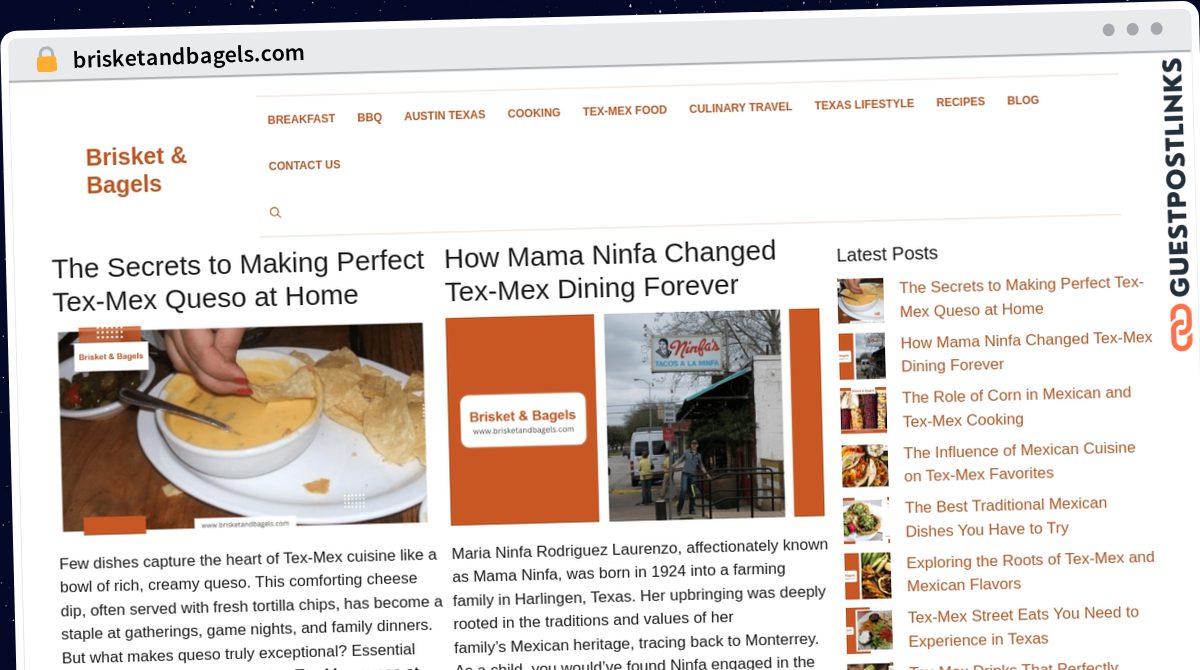Open the Breakfast menu item
Image resolution: width=1200 pixels, height=670 pixels.
[x=301, y=119]
